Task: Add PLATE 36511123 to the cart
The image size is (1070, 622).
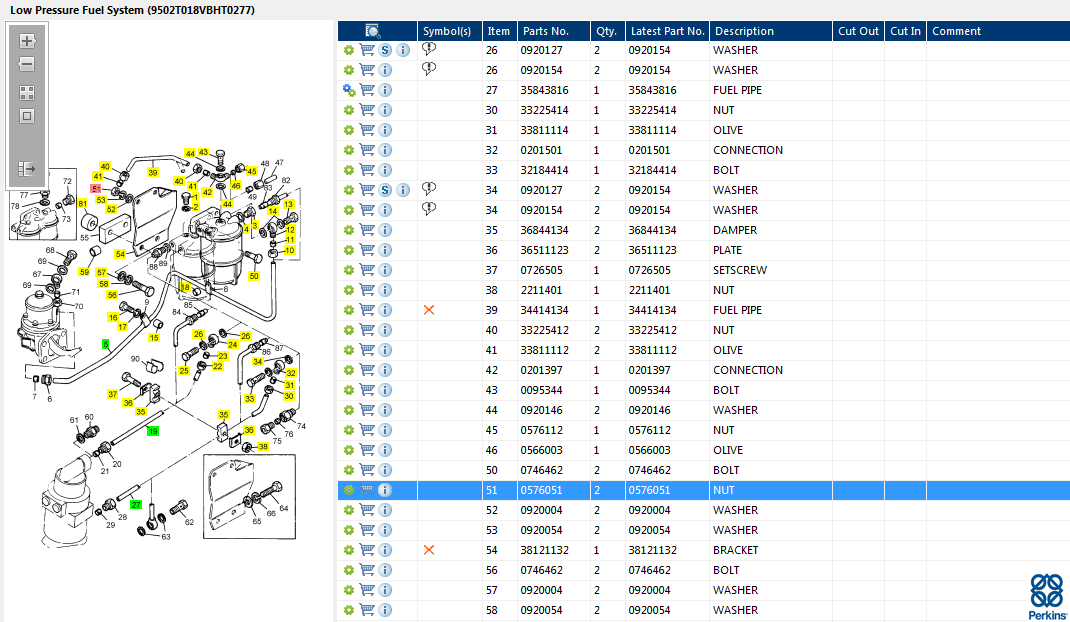Action: tap(367, 250)
